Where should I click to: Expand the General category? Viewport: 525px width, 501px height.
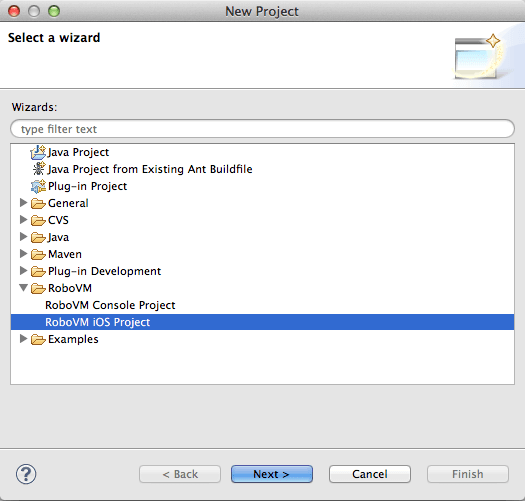pos(23,203)
